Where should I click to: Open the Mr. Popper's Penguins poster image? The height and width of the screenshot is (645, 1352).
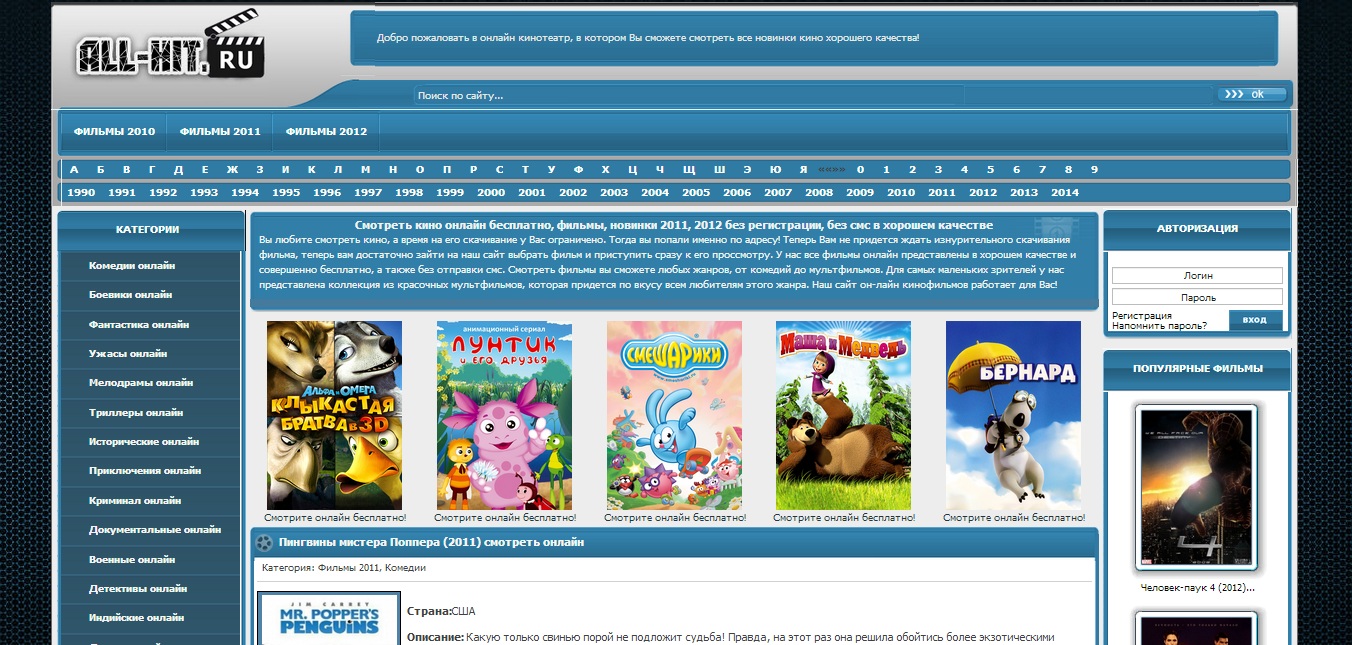click(x=329, y=619)
